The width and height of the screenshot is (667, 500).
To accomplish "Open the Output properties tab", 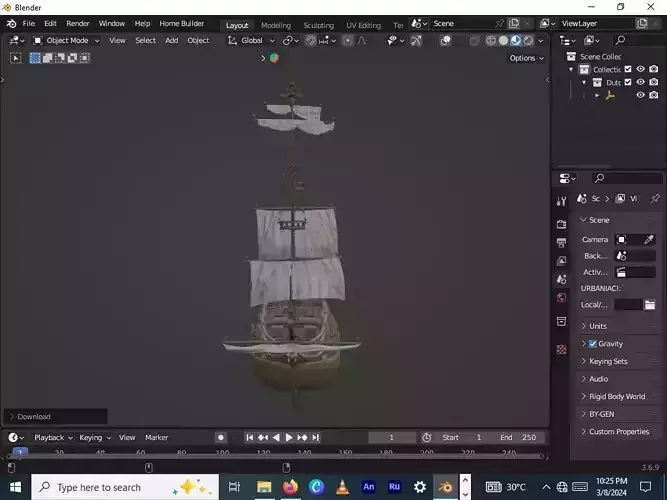I will 562,243.
